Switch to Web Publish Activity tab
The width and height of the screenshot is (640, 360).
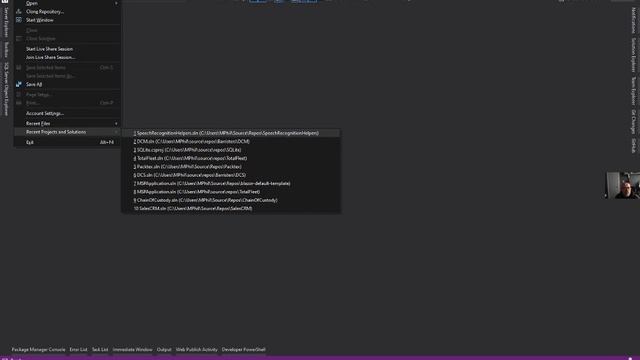coord(197,349)
